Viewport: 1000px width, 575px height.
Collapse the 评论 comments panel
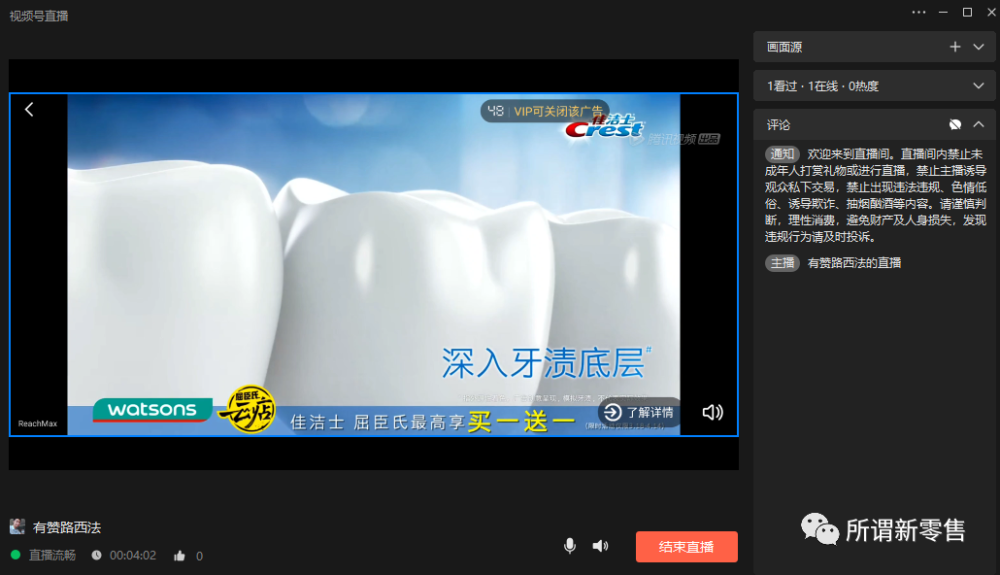tap(978, 124)
